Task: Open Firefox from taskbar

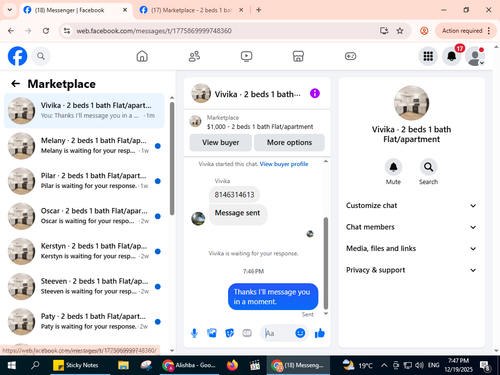Action: [x=232, y=365]
